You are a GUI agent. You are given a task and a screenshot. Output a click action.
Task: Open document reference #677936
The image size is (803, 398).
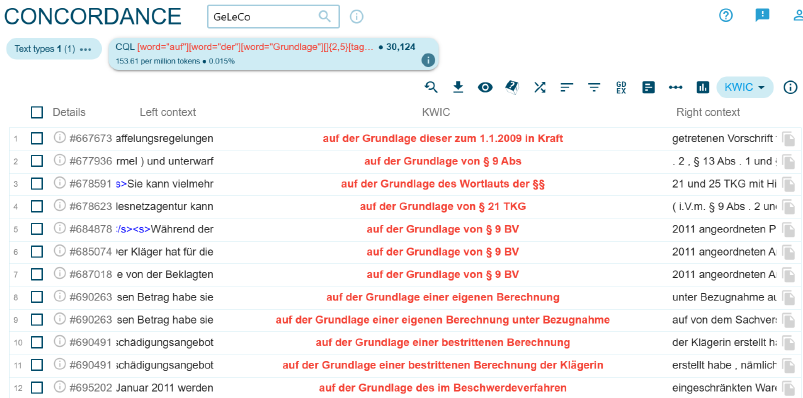[x=91, y=161]
